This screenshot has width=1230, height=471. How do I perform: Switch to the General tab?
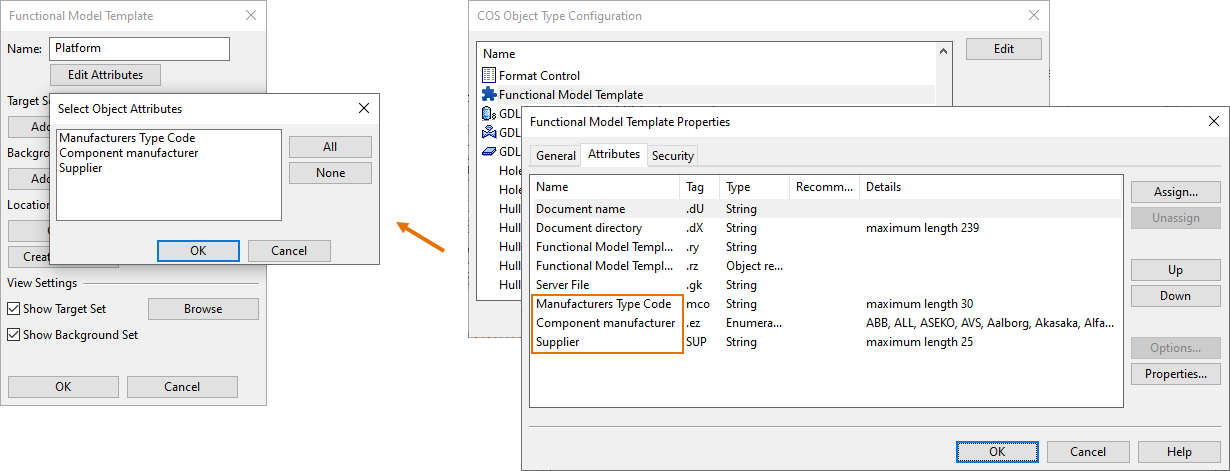click(x=555, y=156)
